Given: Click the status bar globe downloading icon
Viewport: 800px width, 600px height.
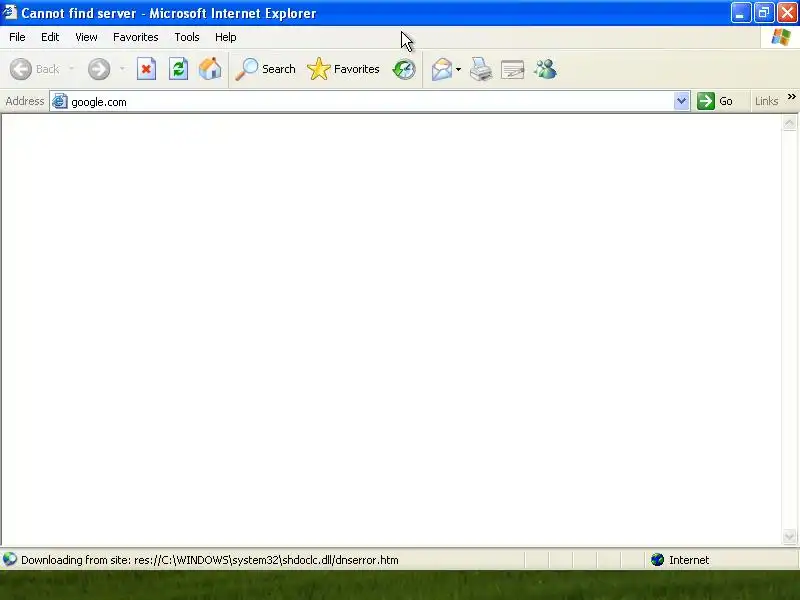Looking at the screenshot, I should [10, 560].
